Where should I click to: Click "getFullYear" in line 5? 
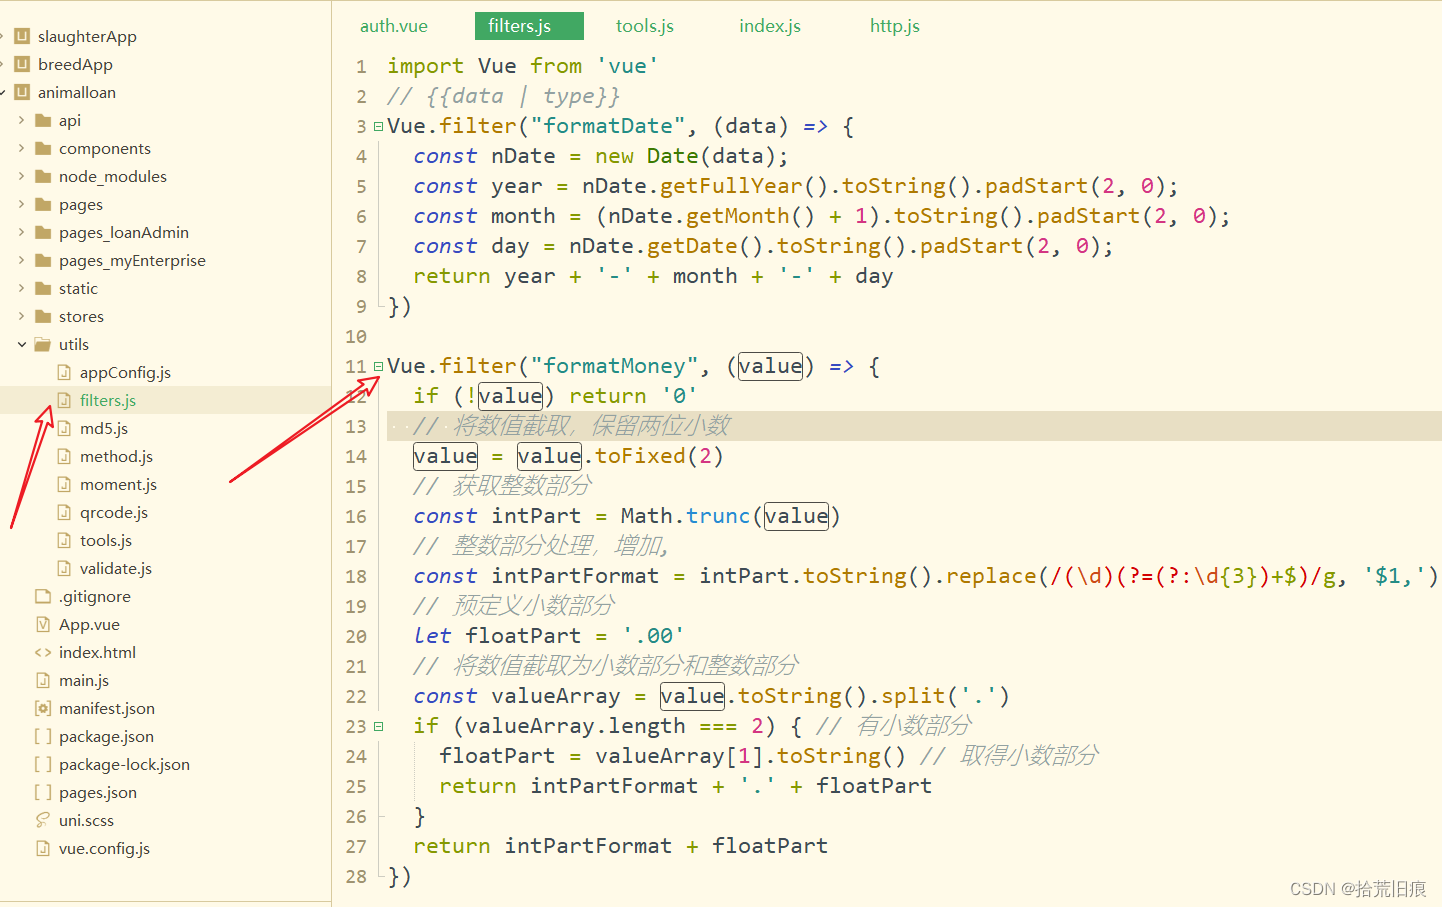click(x=731, y=186)
